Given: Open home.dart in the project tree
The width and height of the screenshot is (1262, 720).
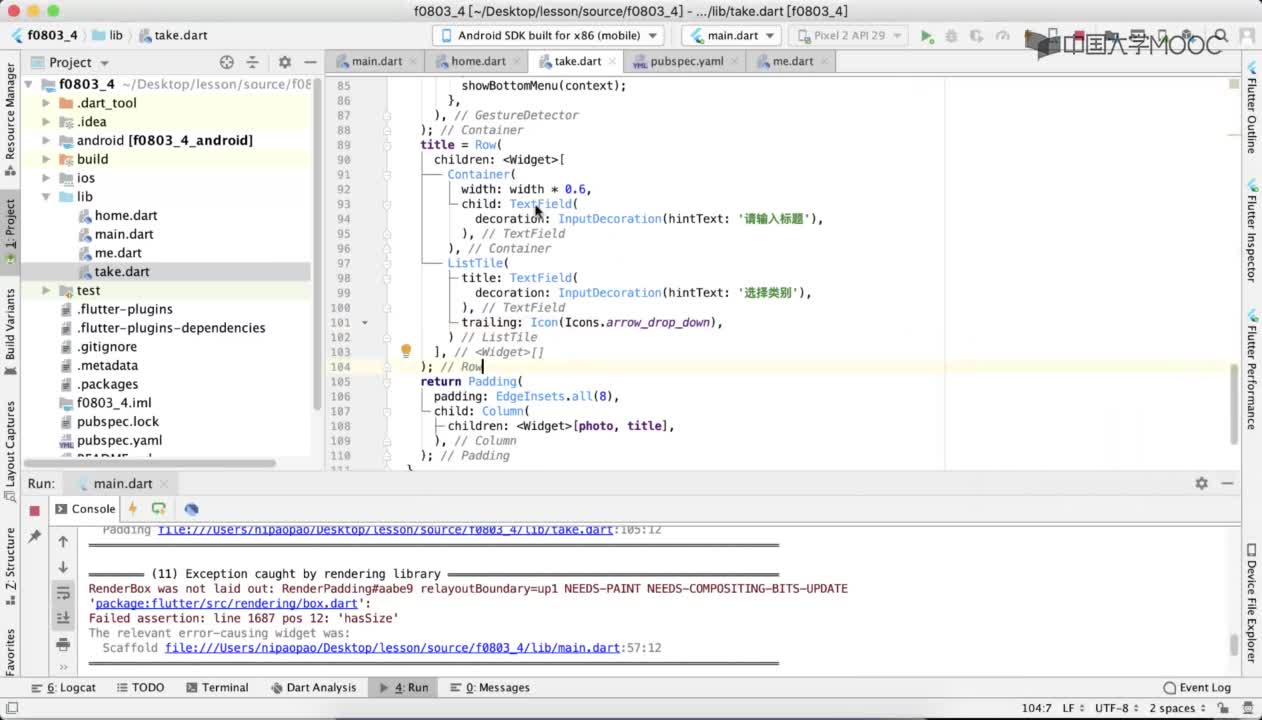Looking at the screenshot, I should point(126,216).
